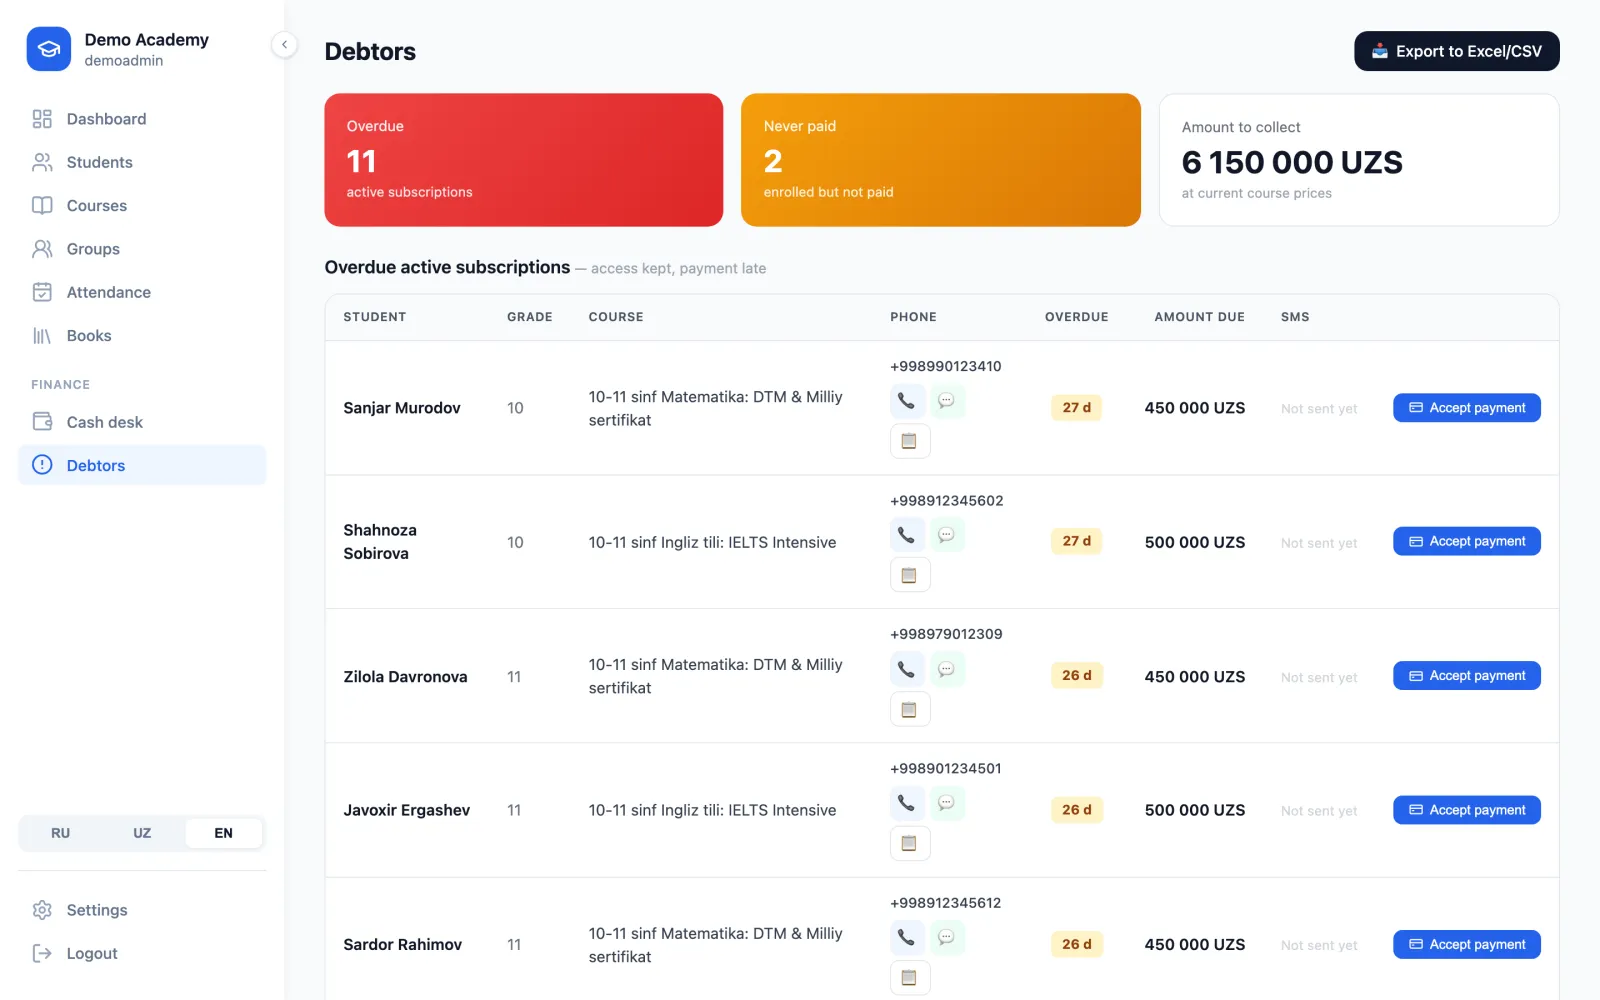The width and height of the screenshot is (1600, 1000).
Task: Call Sanjar Murodov with the phone icon
Action: (906, 401)
